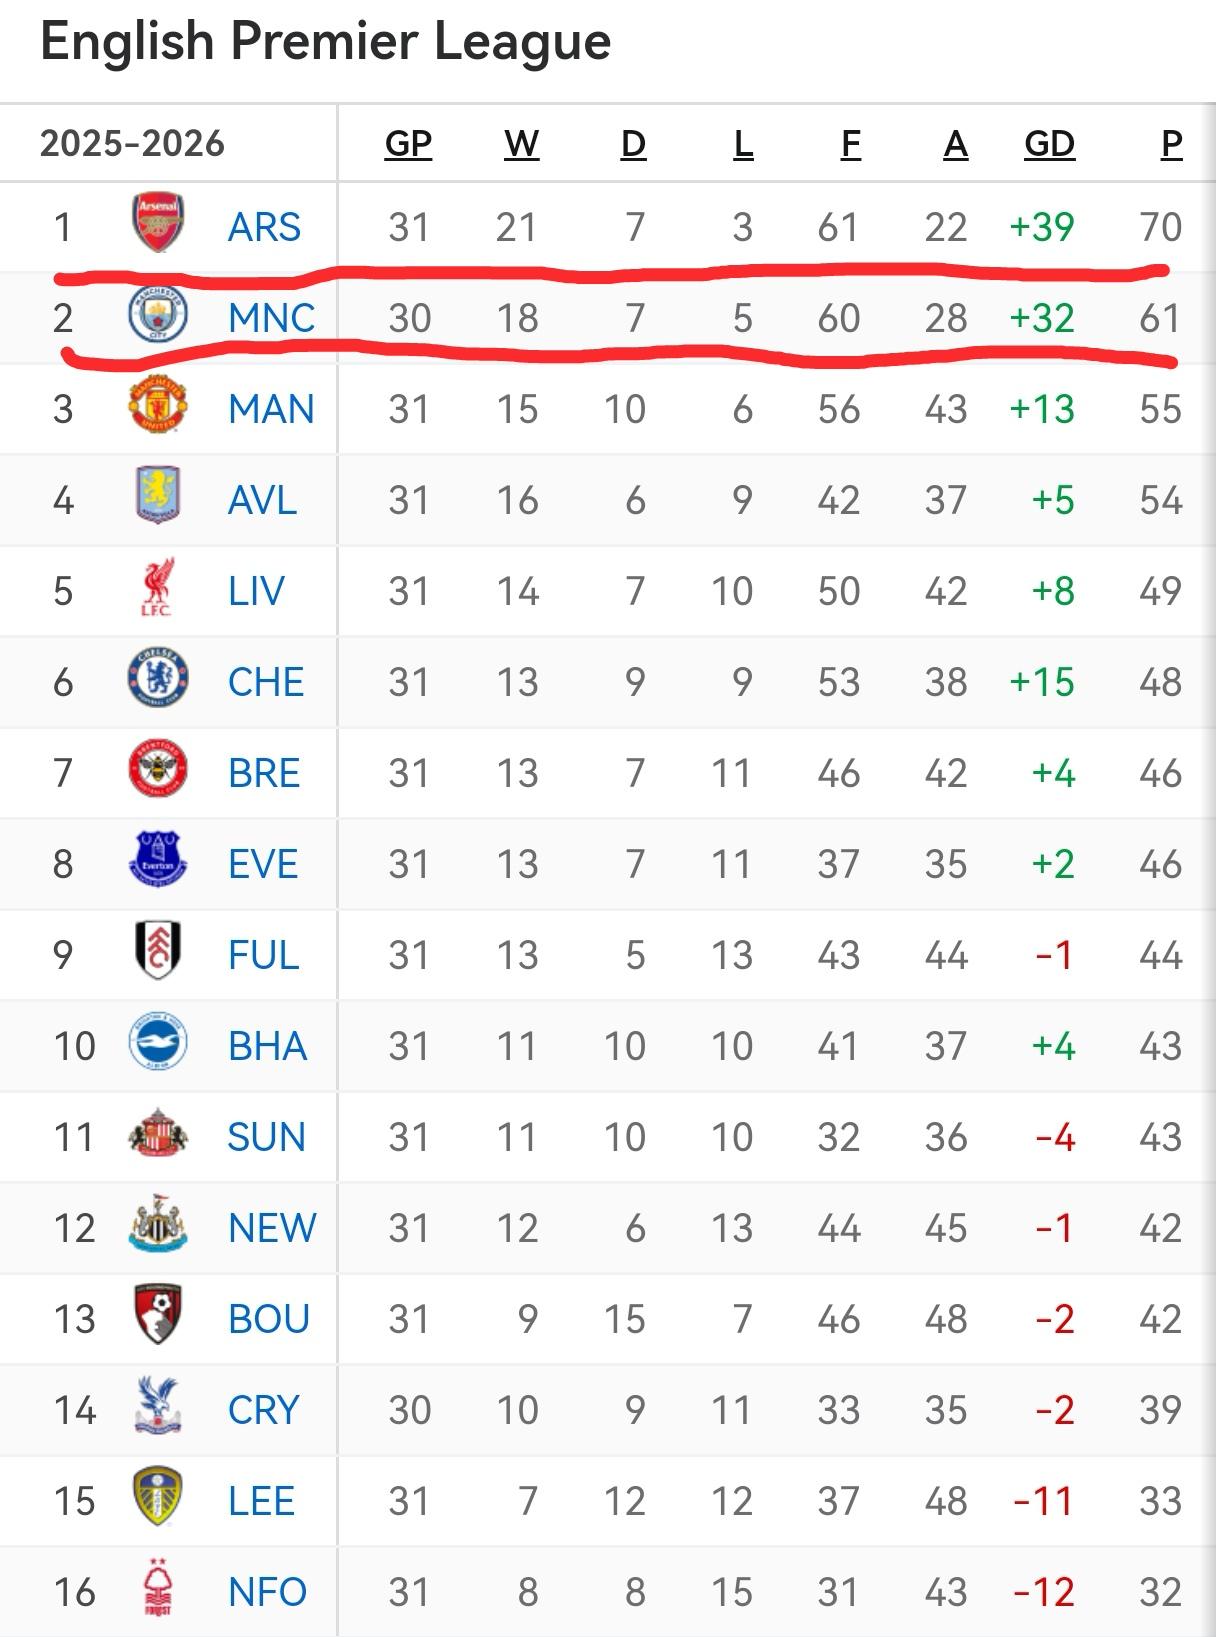Click the Liverpool crest
1216x1637 pixels.
[158, 587]
